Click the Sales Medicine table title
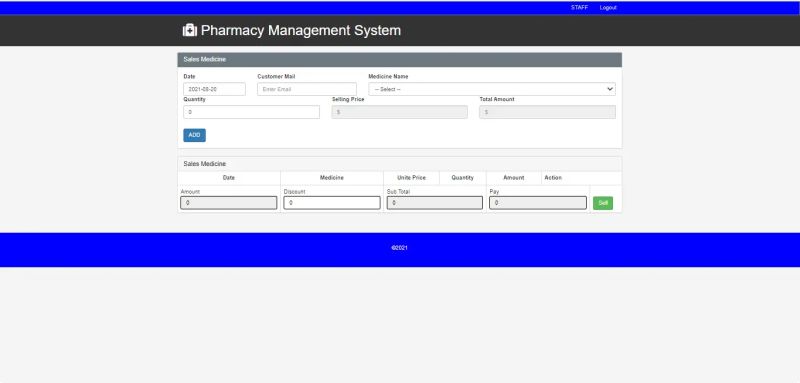Viewport: 800px width, 383px height. 205,164
